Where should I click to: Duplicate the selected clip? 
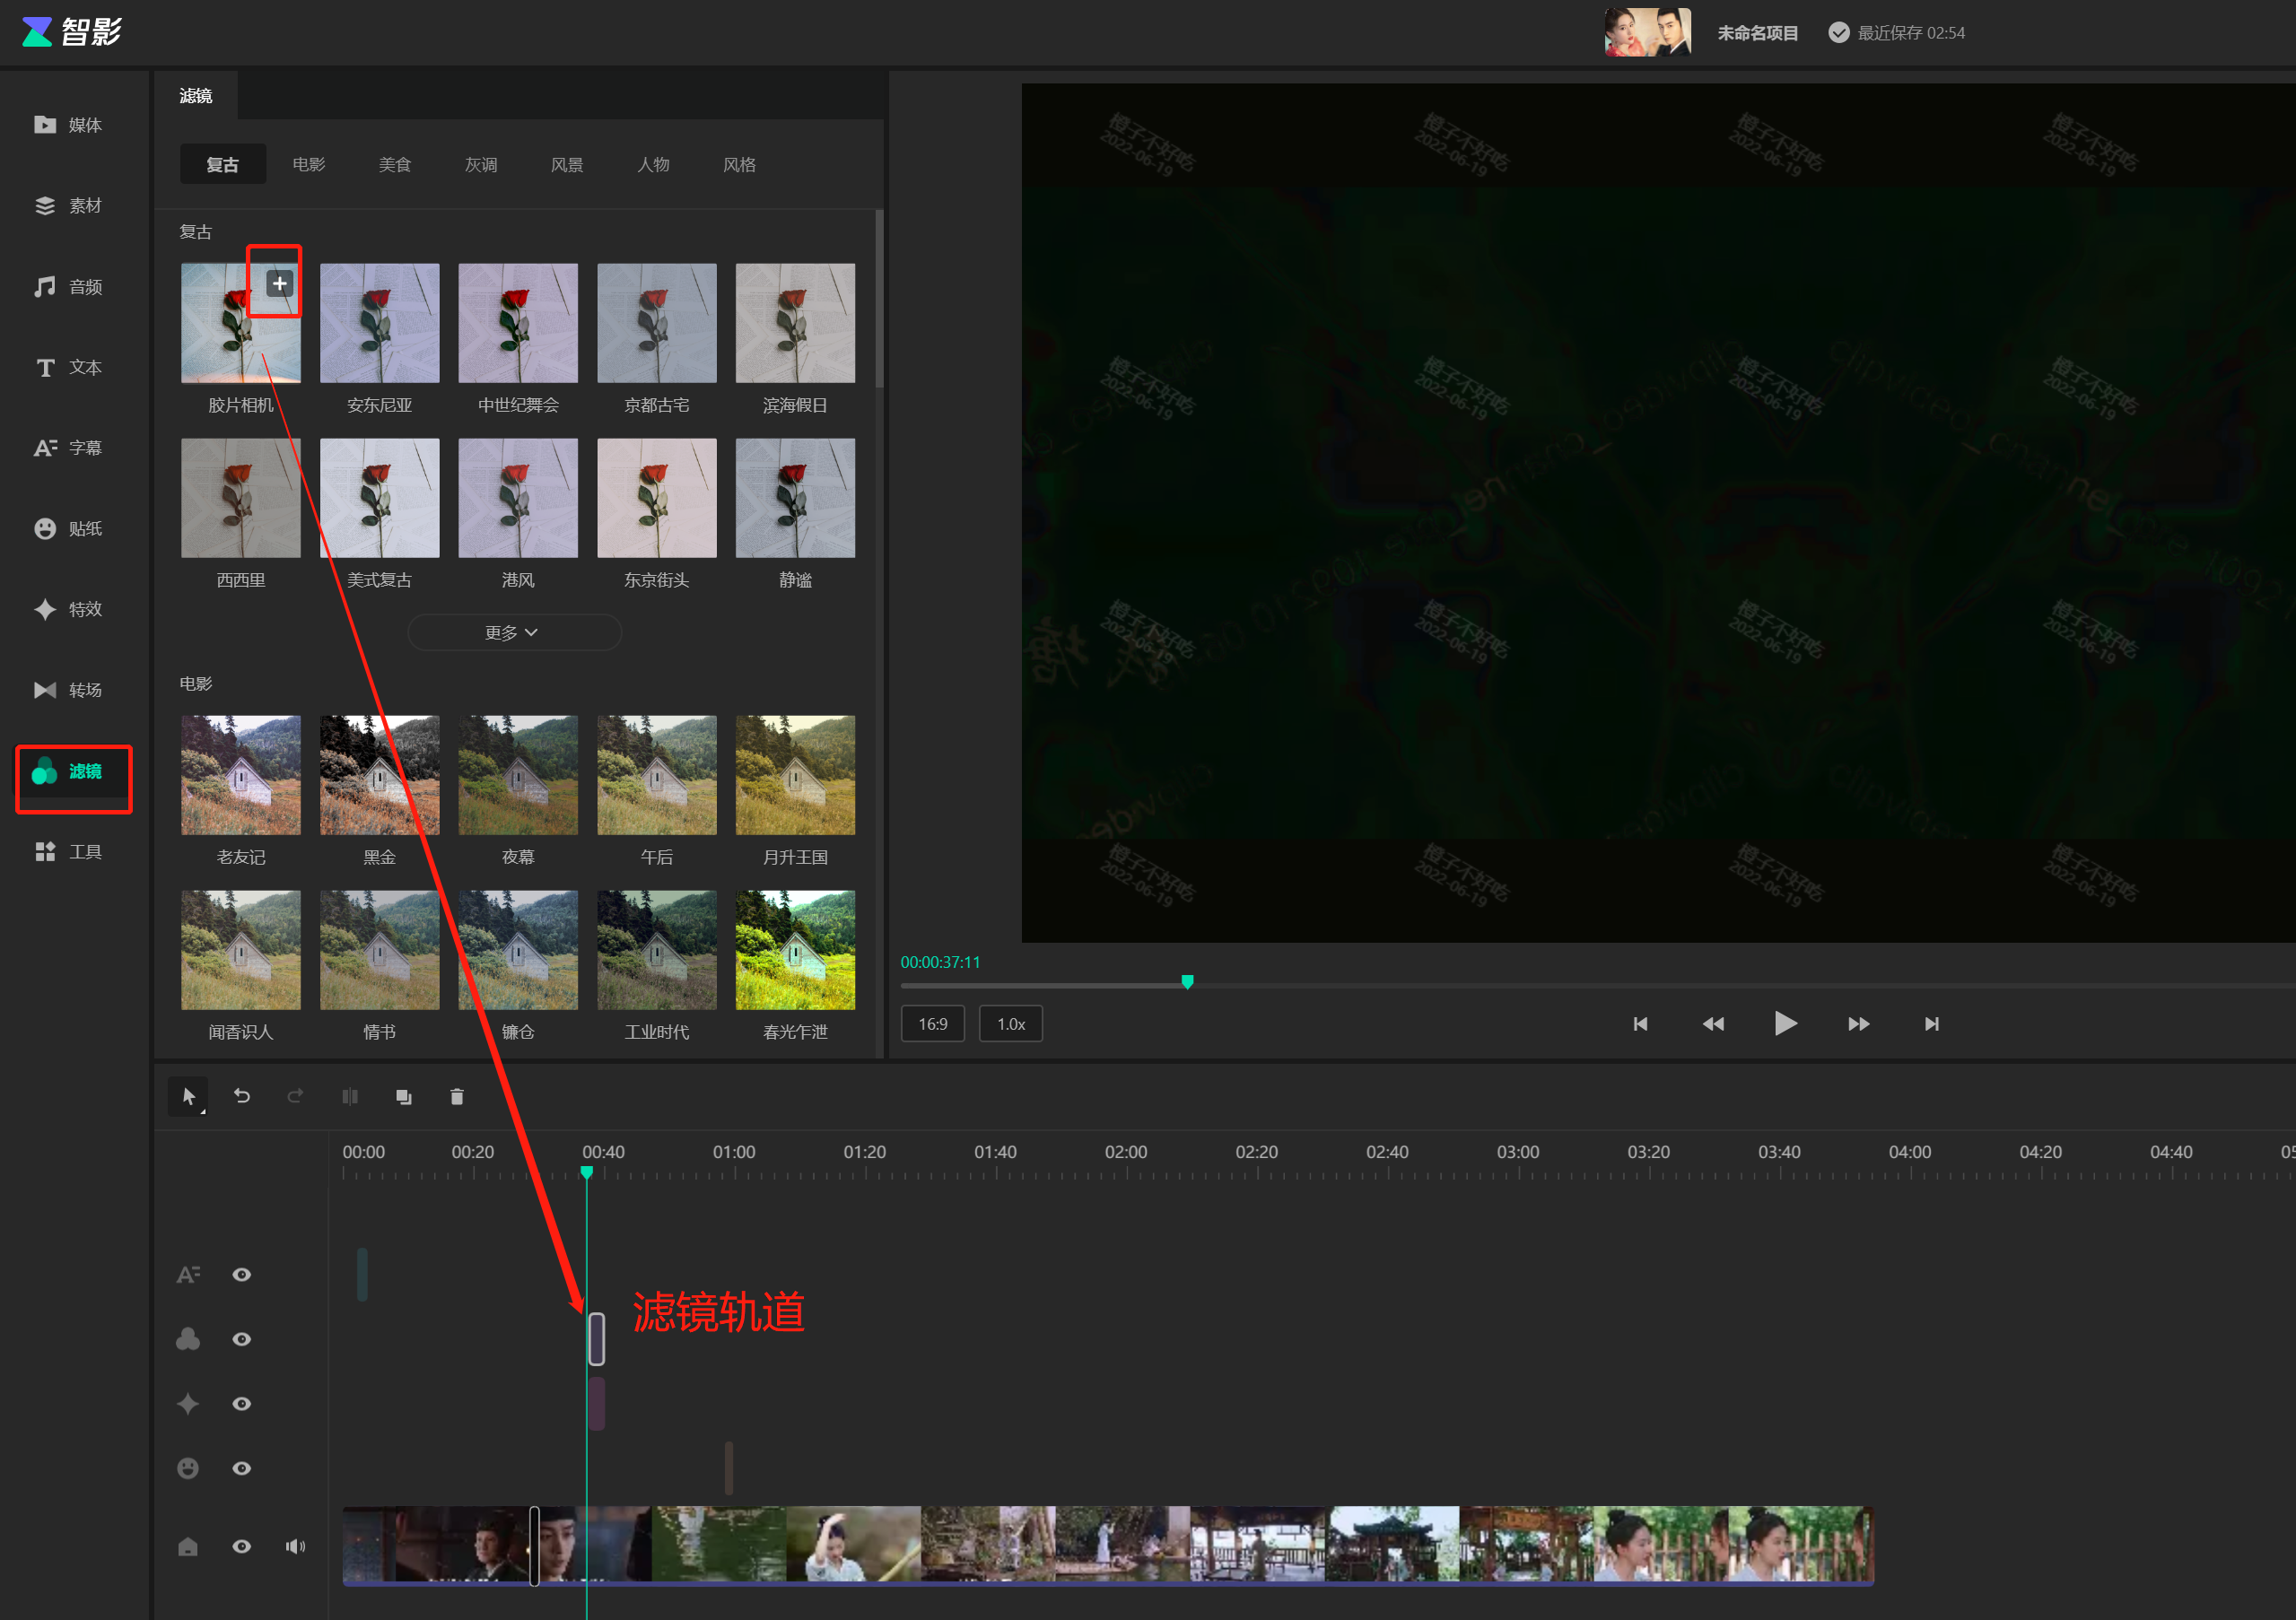[x=404, y=1097]
